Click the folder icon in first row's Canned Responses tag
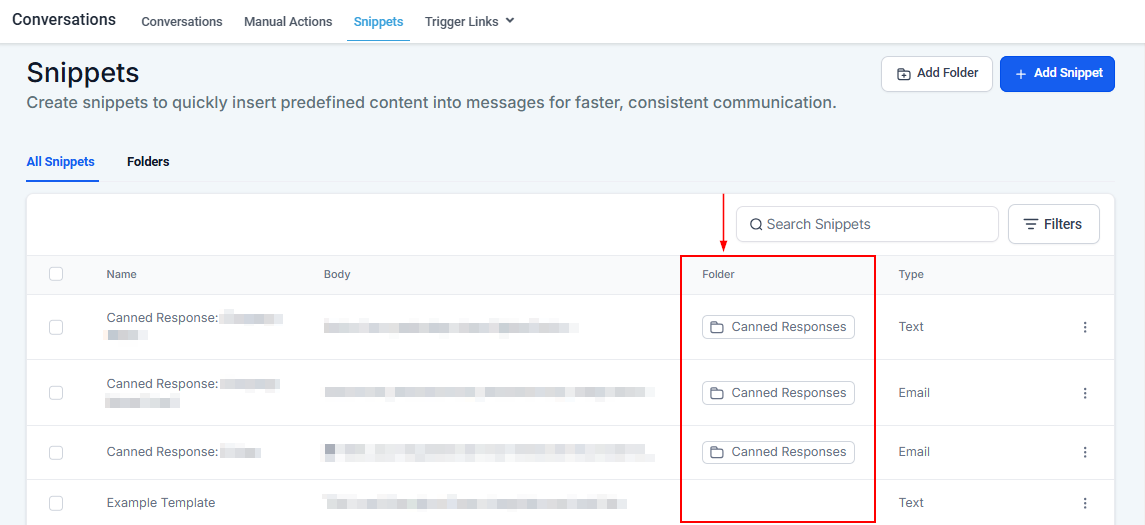Viewport: 1145px width, 525px height. 716,327
